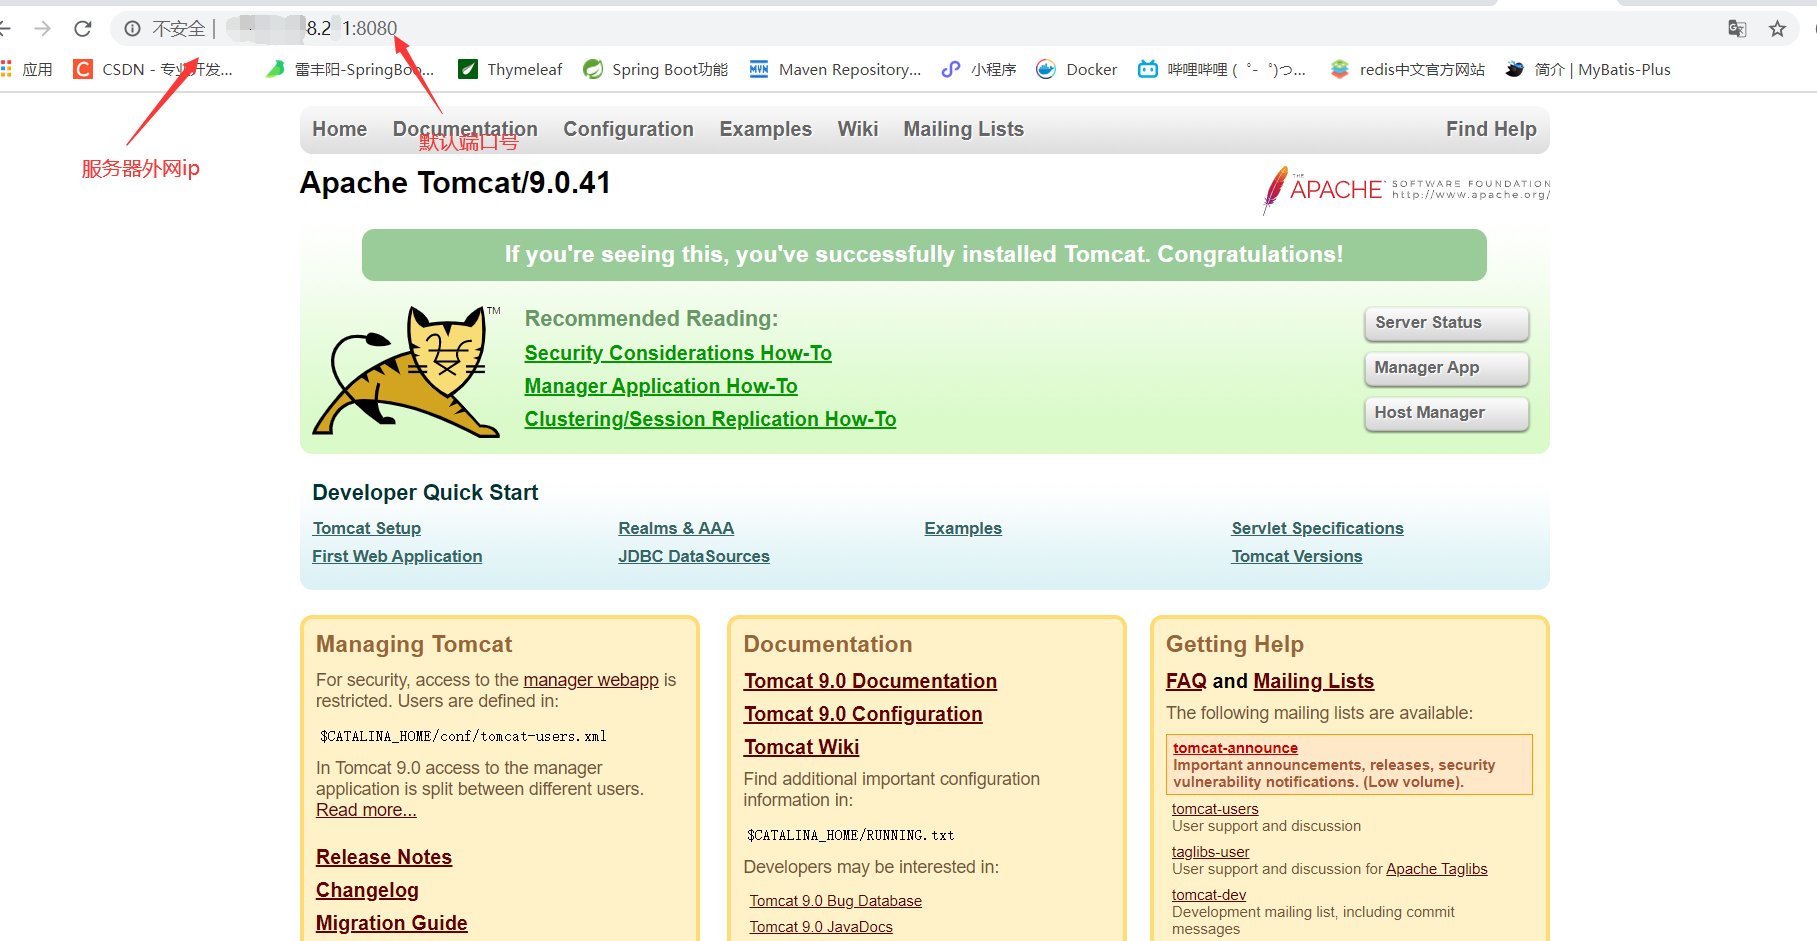Open the Apache Taglibs link
1817x941 pixels.
(1437, 869)
